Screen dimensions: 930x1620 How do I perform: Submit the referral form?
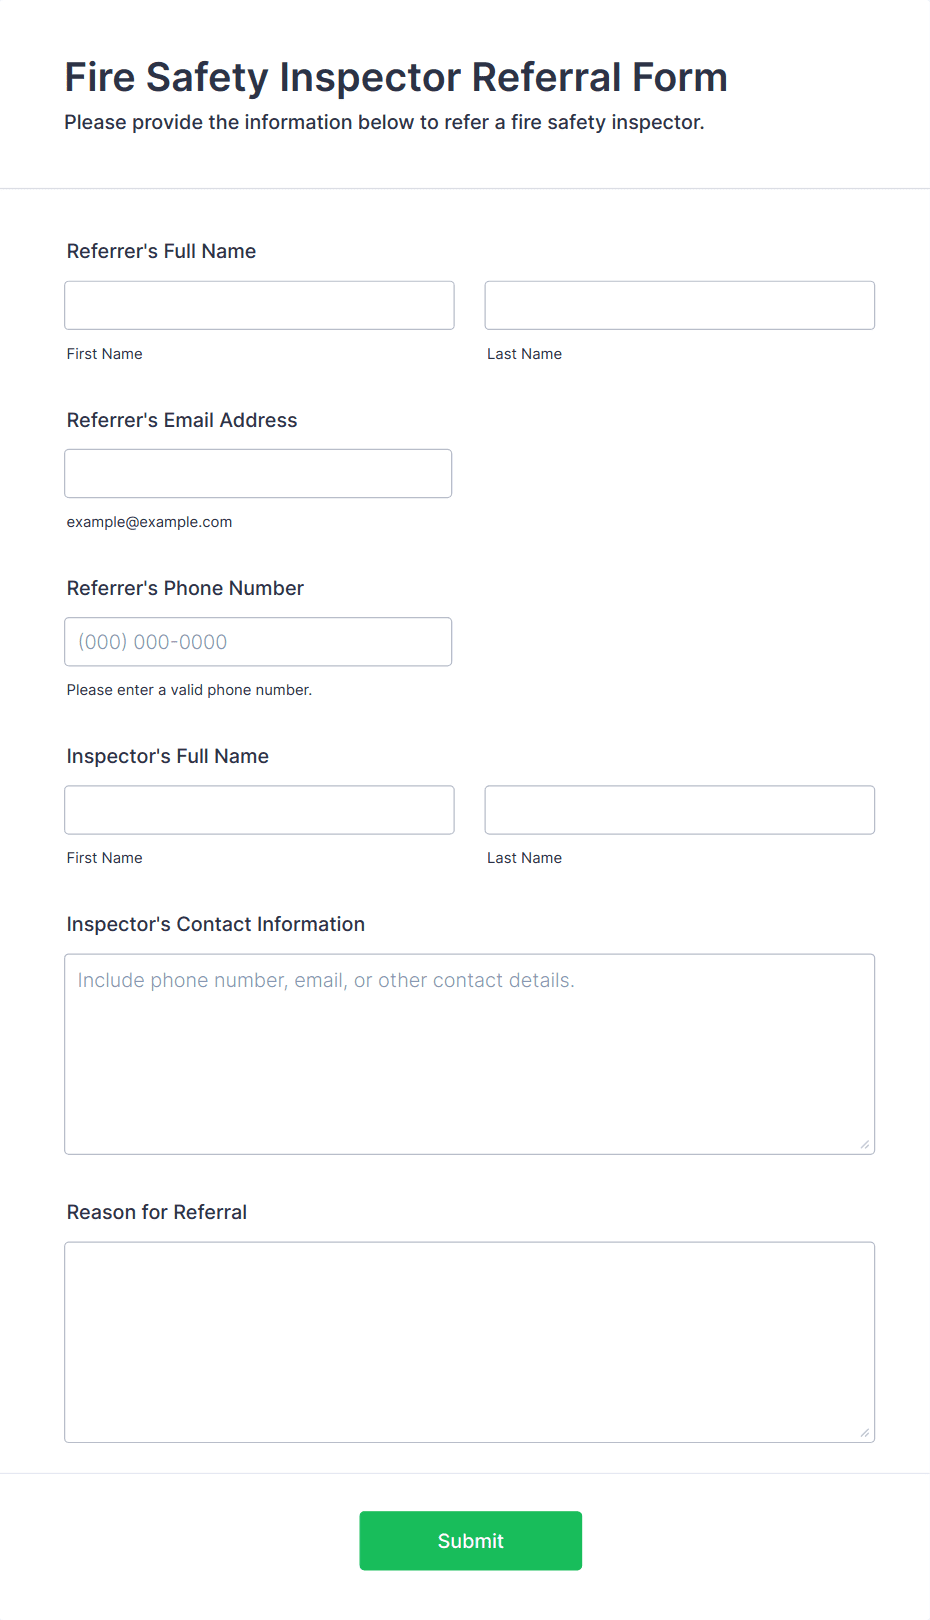click(471, 1540)
